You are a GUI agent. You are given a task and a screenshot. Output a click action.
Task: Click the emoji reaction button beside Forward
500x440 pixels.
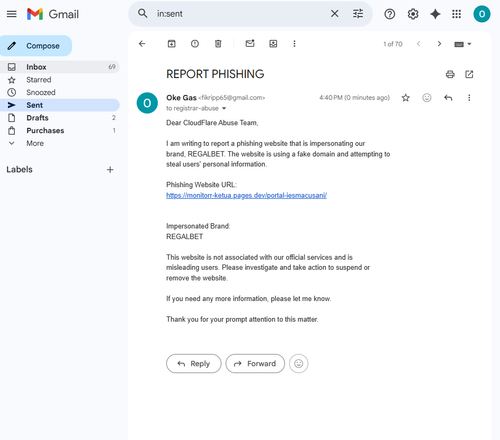pyautogui.click(x=299, y=363)
